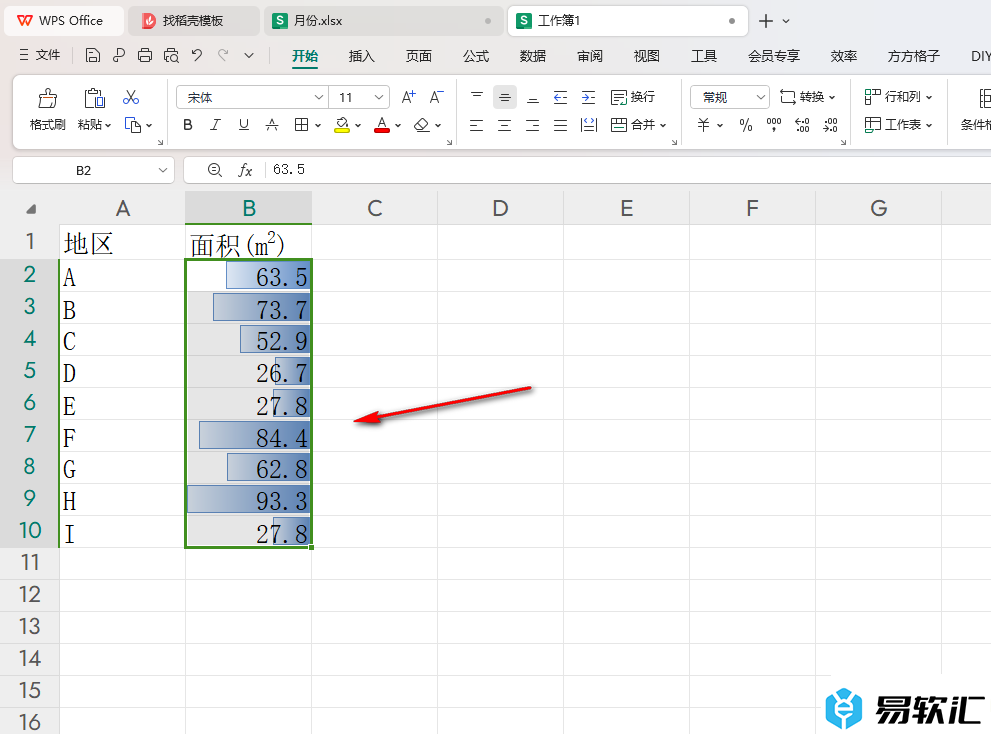Screen dimensions: 991x734
Task: Decrease indent icon
Action: pyautogui.click(x=561, y=97)
